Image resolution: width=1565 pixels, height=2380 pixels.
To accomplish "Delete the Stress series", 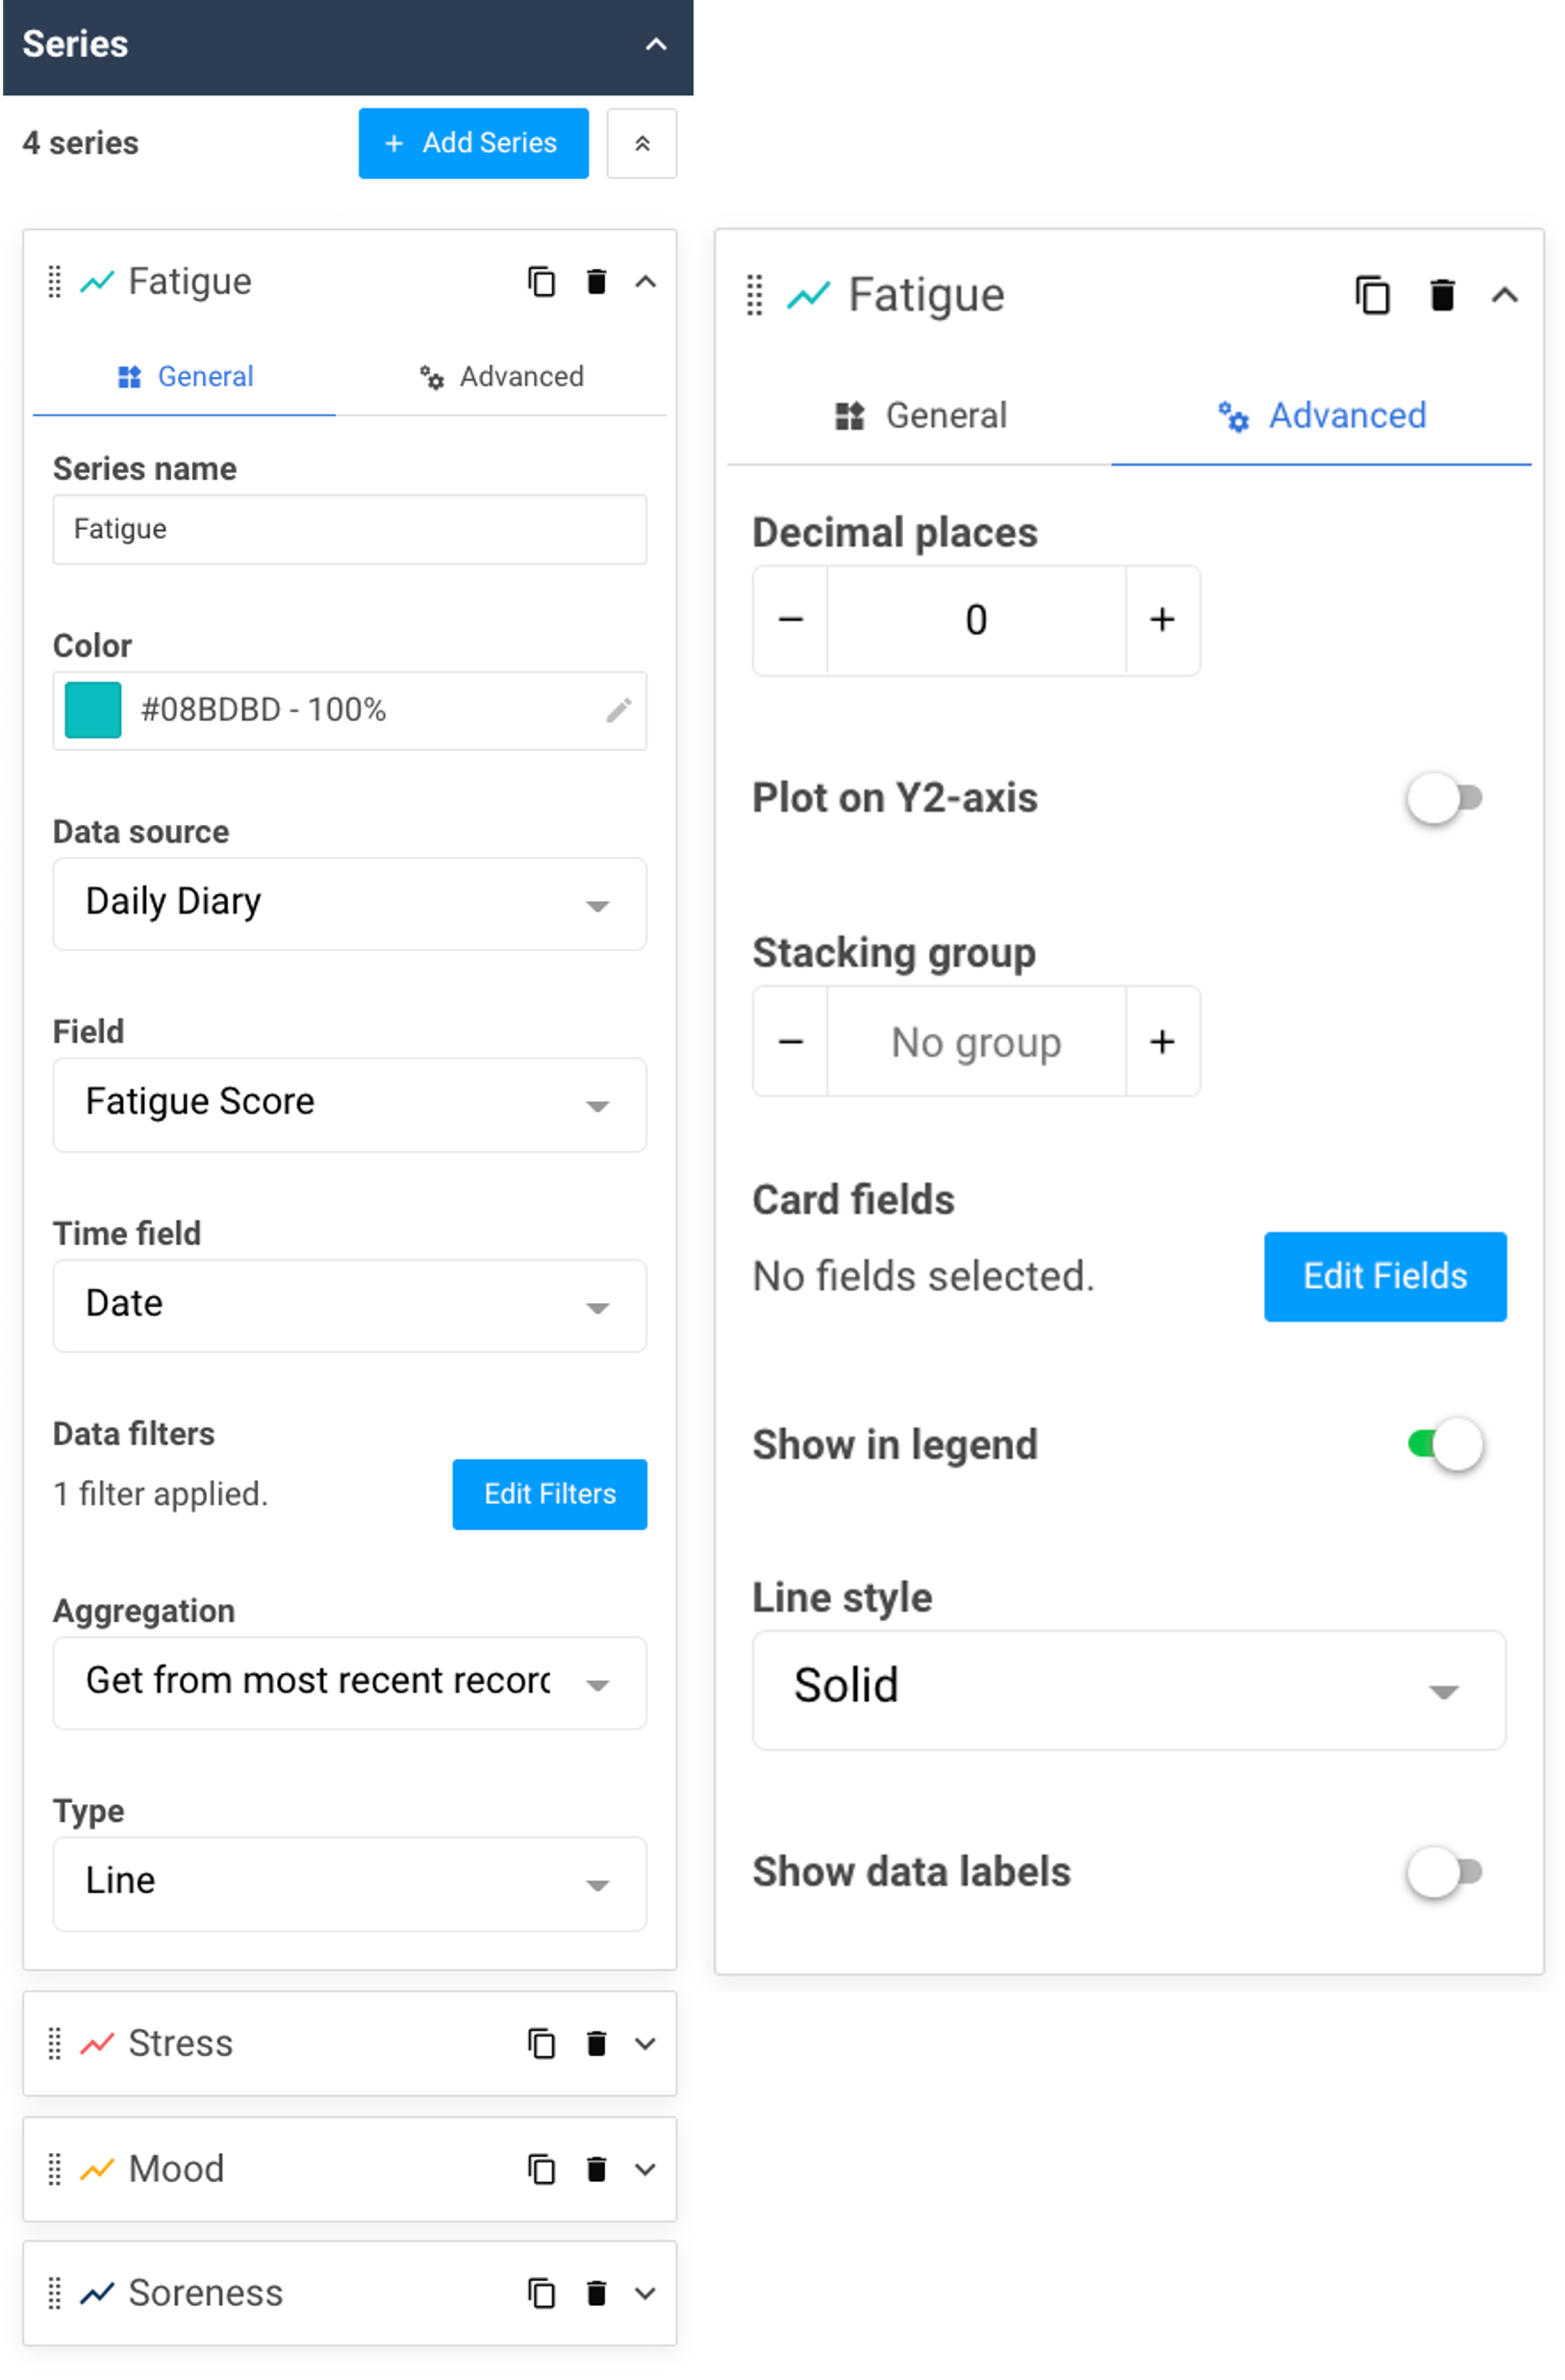I will (x=596, y=2044).
